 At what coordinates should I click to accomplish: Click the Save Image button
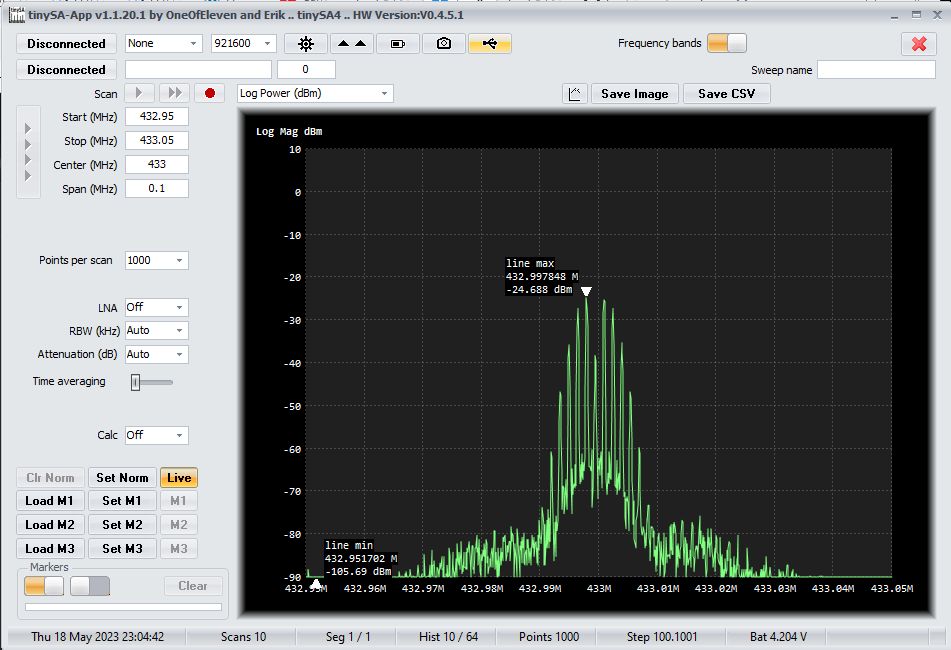click(x=634, y=94)
